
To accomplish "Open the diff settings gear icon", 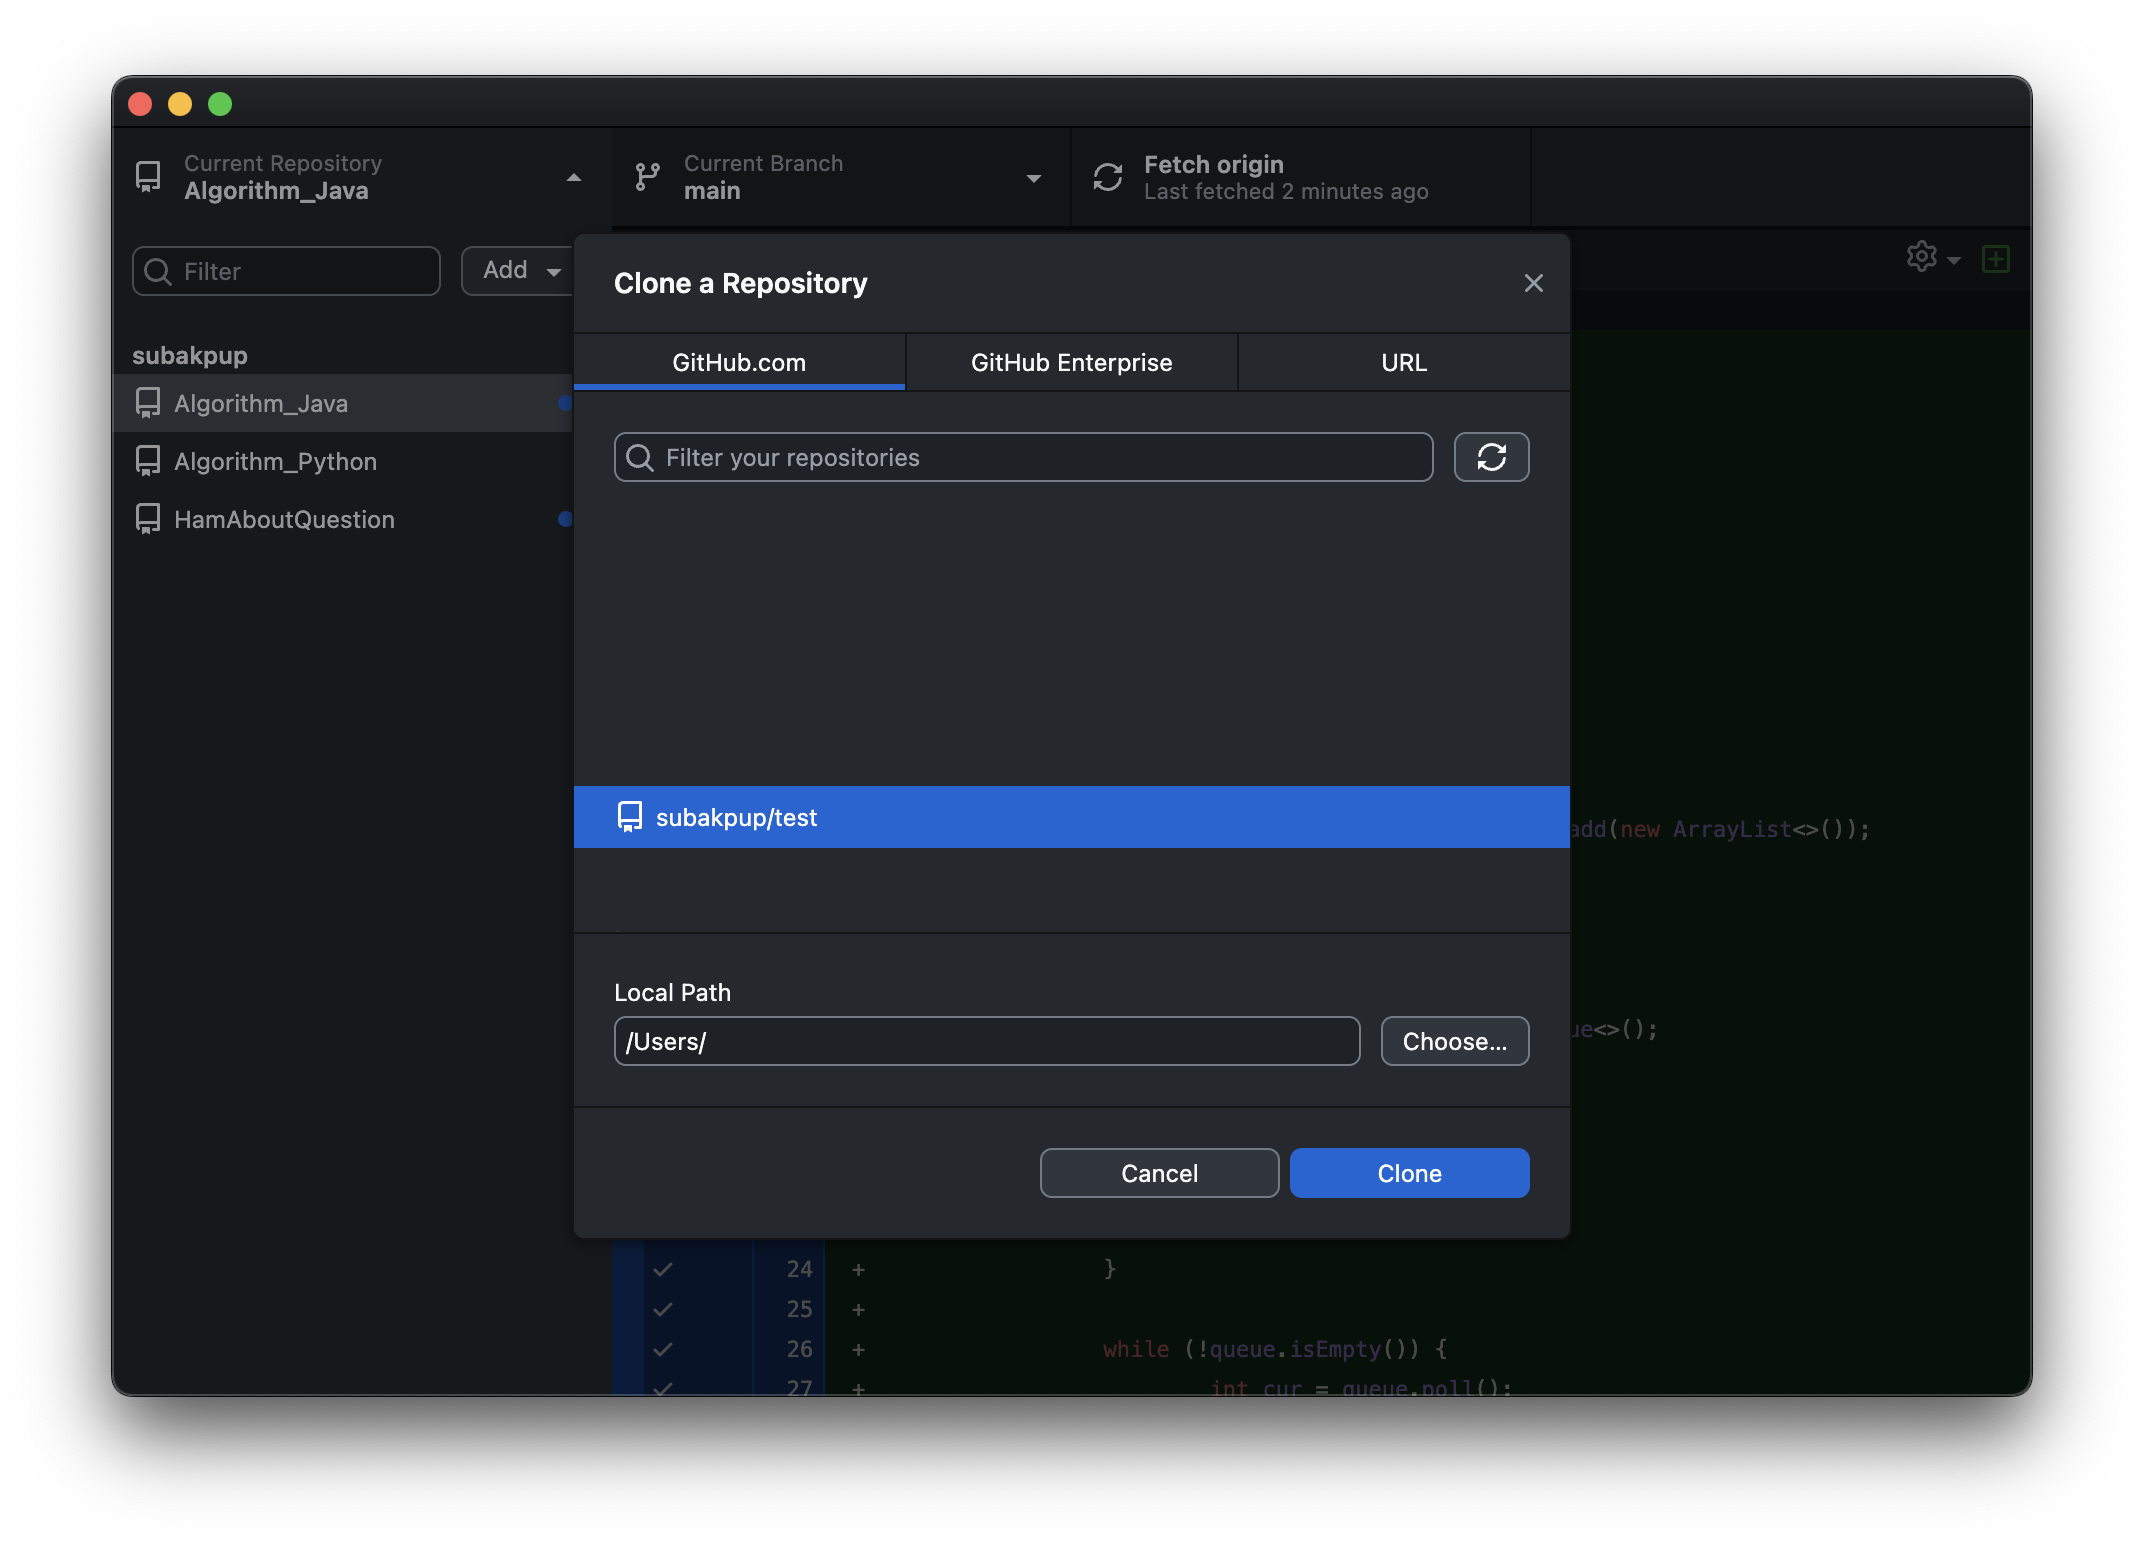I will tap(1921, 257).
